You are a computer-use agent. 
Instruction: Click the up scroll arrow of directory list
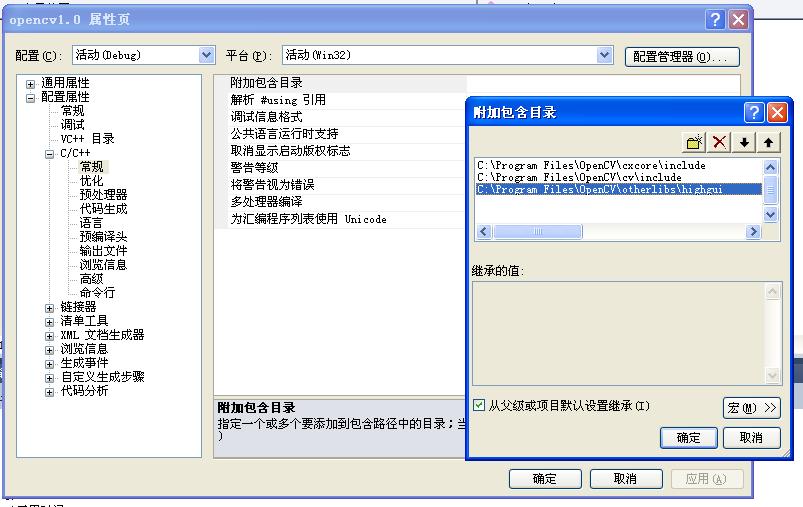pos(770,167)
